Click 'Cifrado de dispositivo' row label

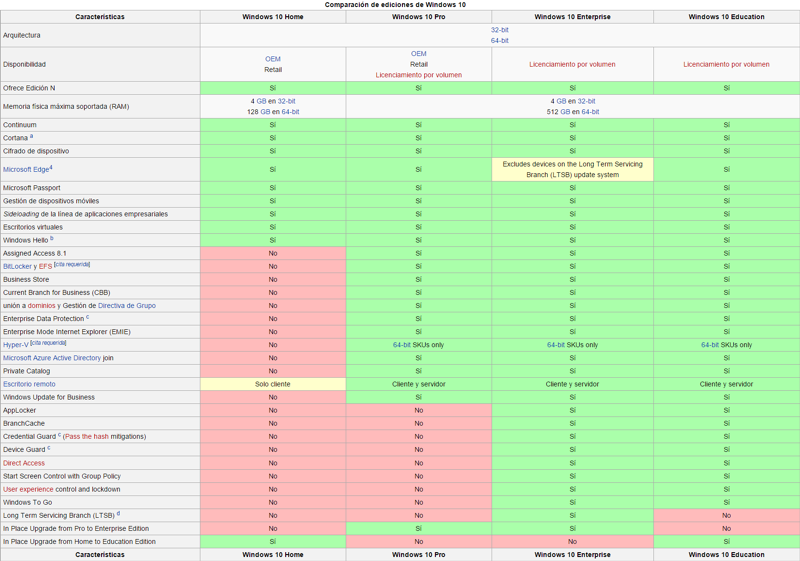click(x=36, y=151)
